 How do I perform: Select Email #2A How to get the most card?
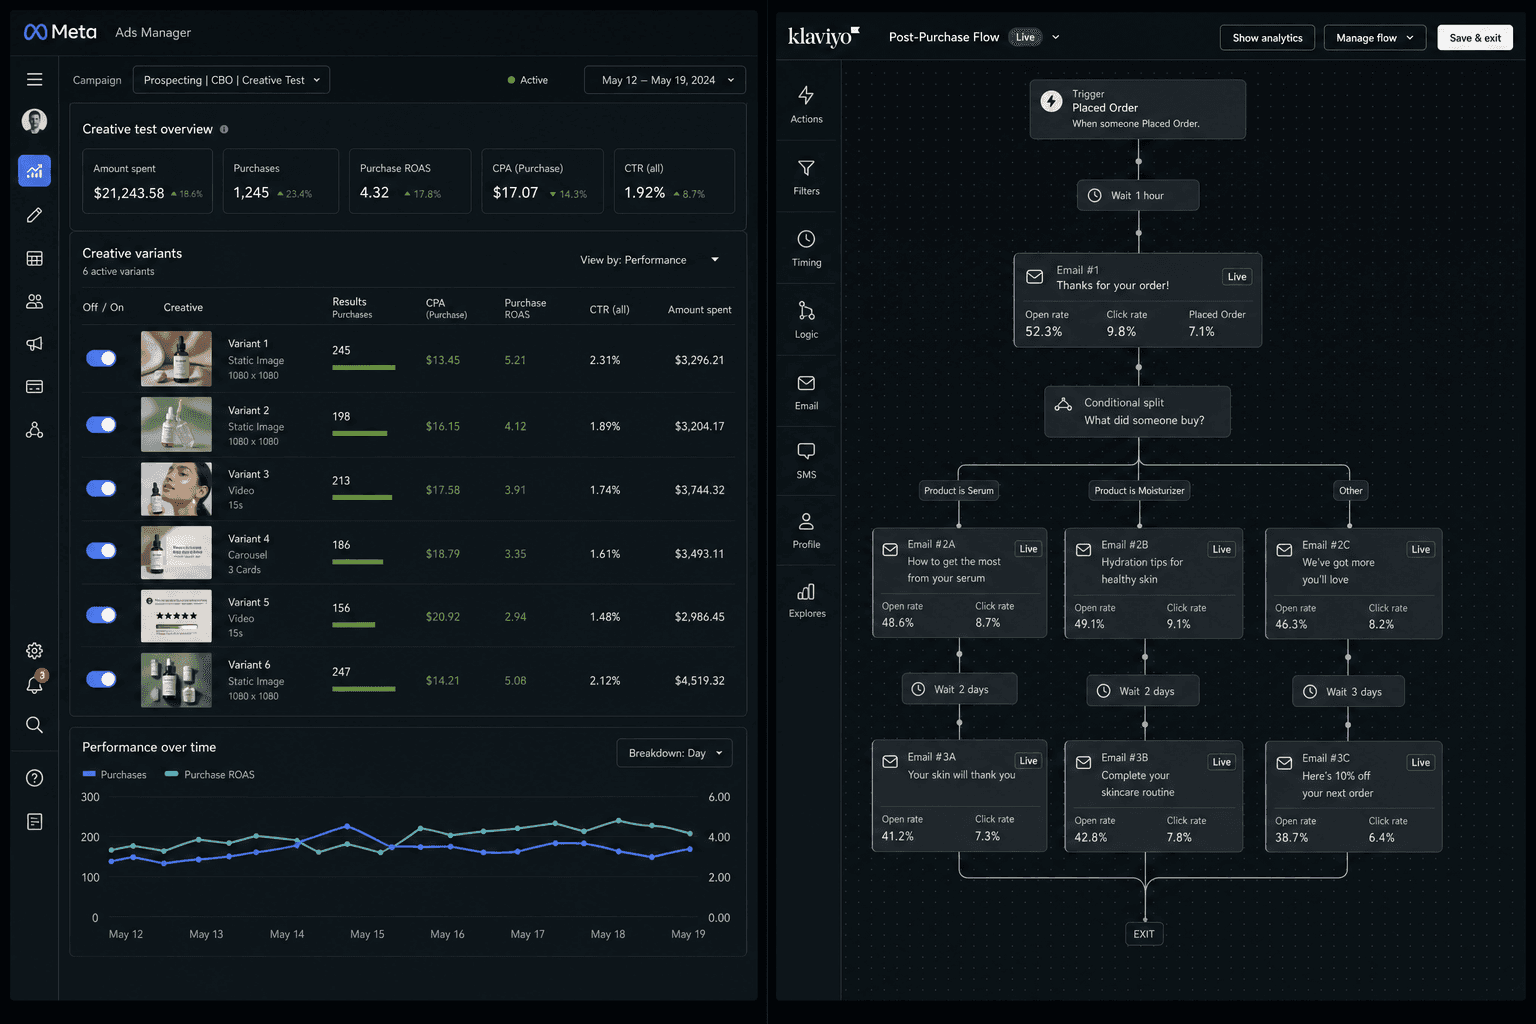[960, 583]
